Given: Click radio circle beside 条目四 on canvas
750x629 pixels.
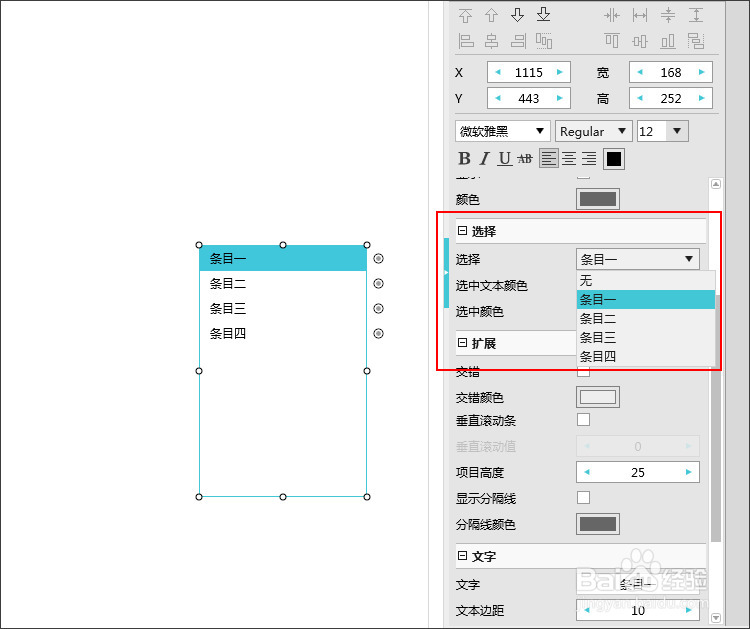Looking at the screenshot, I should 378,333.
